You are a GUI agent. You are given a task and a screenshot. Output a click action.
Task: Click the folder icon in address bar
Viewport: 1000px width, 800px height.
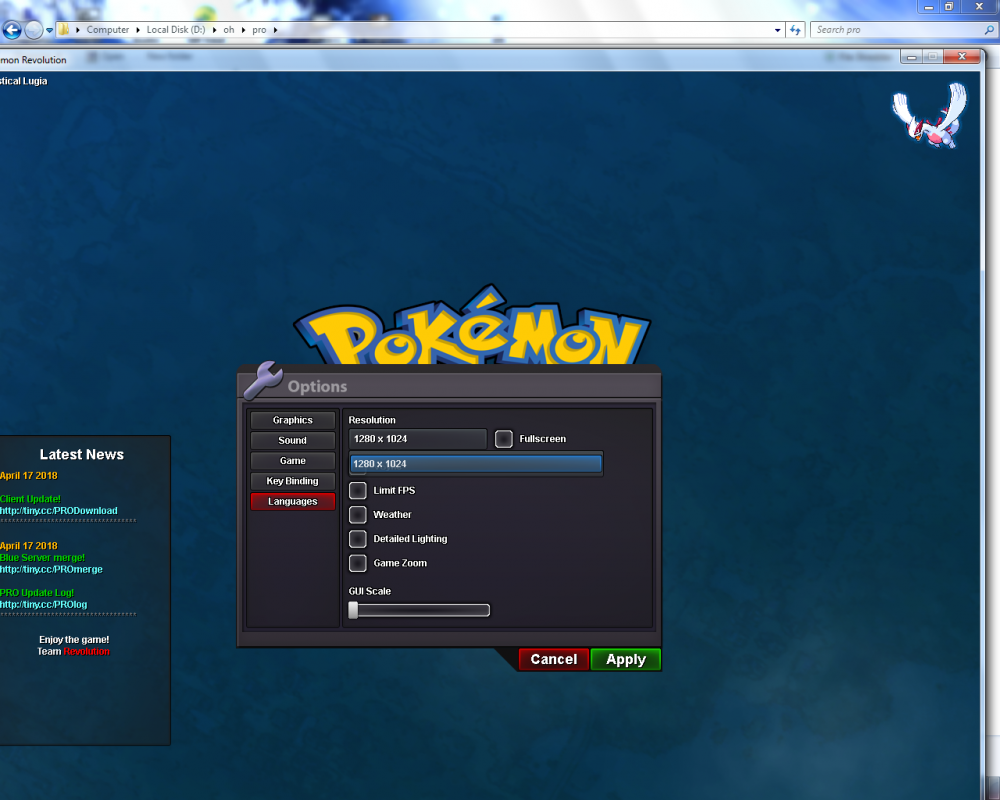point(65,30)
